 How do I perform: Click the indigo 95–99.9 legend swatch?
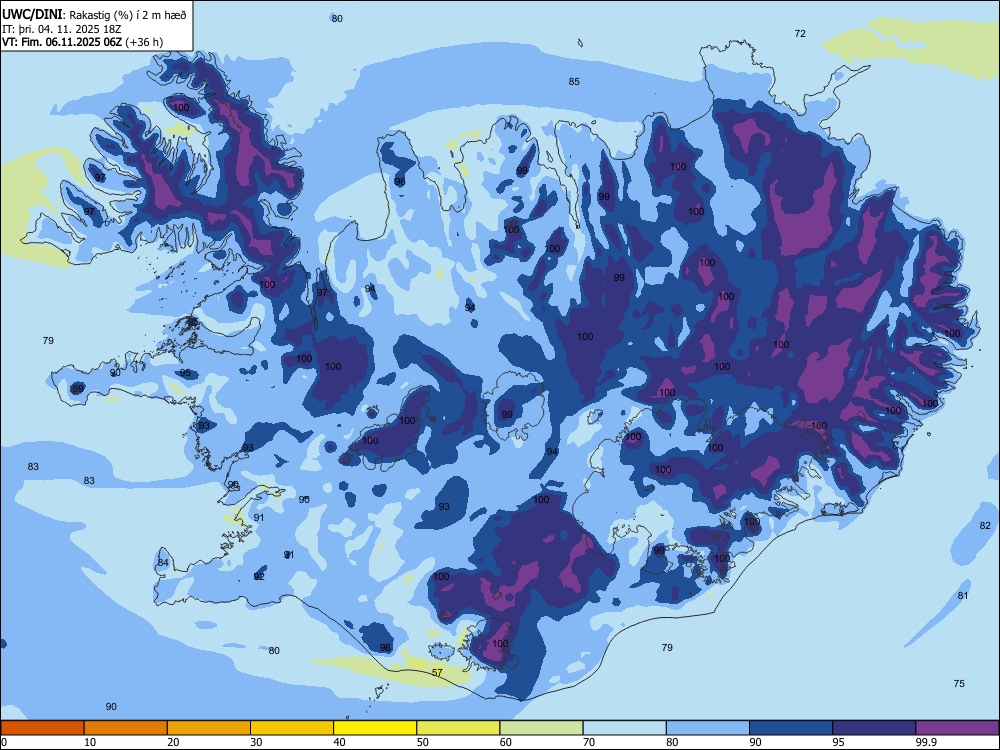(x=874, y=728)
